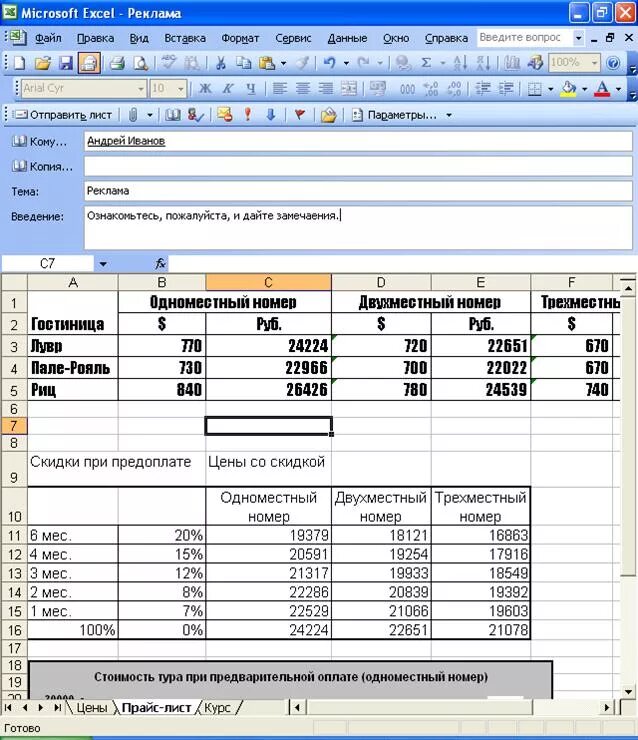
Task: Cut selection with scissors icon
Action: pos(220,63)
